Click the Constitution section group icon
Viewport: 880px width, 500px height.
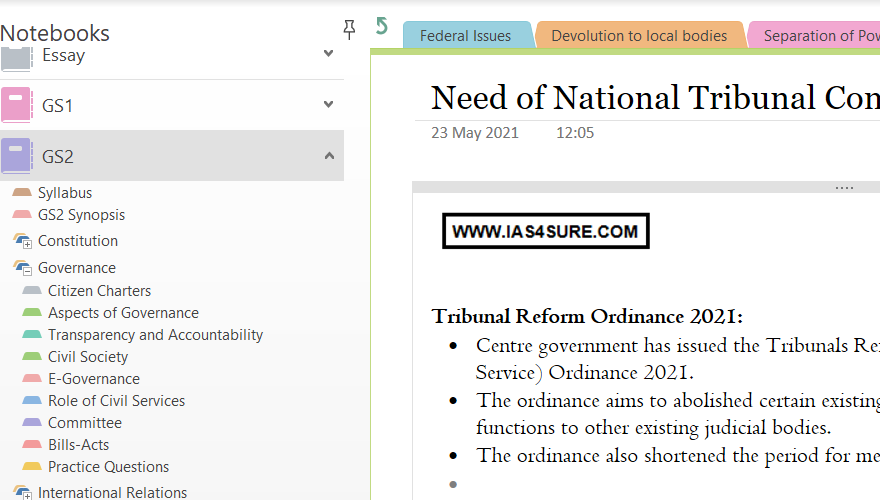point(22,241)
